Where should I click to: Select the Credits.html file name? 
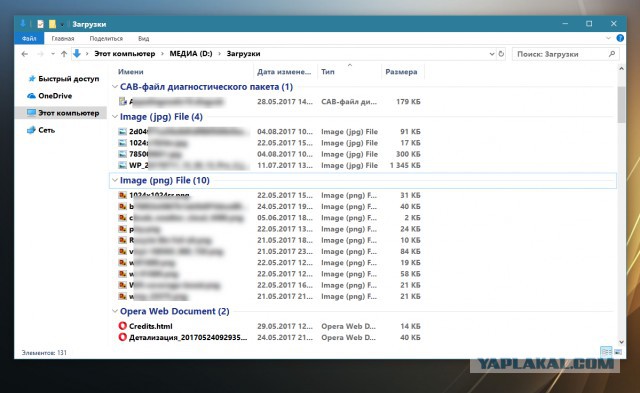coord(151,326)
